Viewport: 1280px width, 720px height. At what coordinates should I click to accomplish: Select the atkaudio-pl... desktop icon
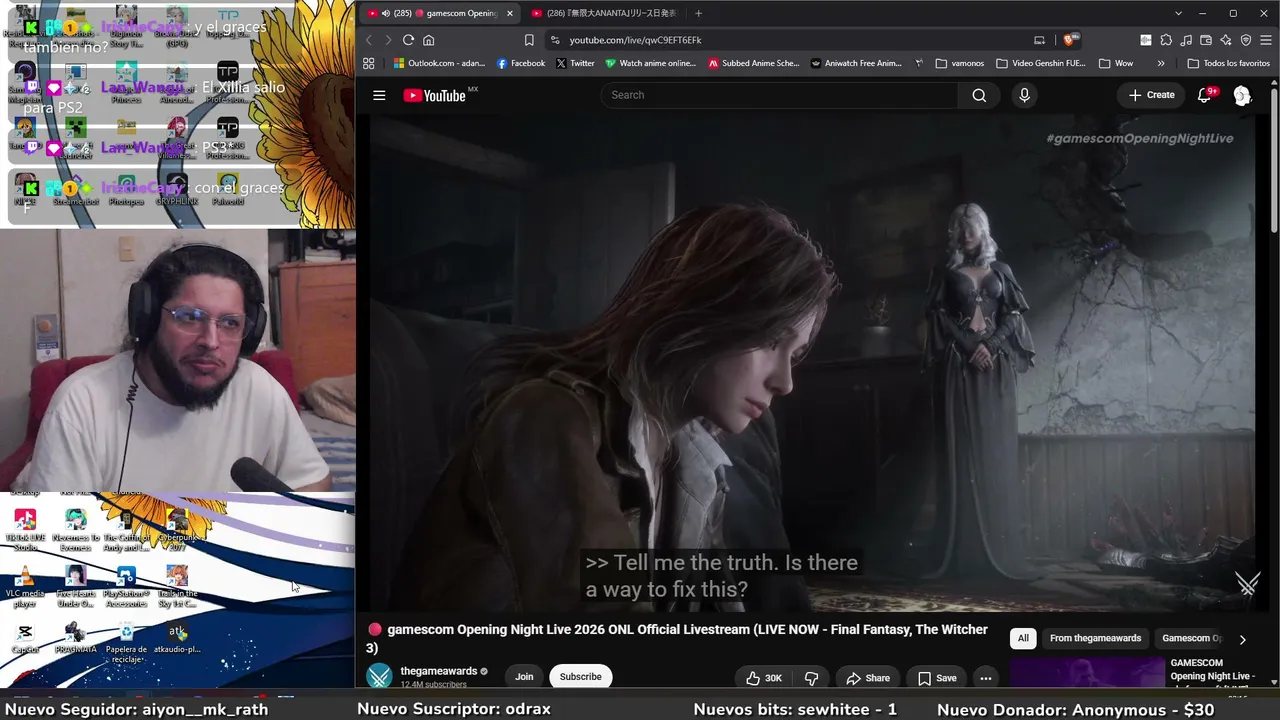click(x=177, y=639)
